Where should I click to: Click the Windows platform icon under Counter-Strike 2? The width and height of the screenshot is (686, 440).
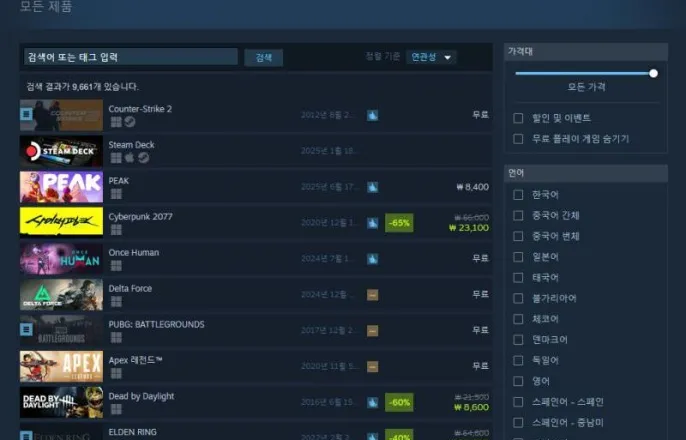[x=116, y=122]
